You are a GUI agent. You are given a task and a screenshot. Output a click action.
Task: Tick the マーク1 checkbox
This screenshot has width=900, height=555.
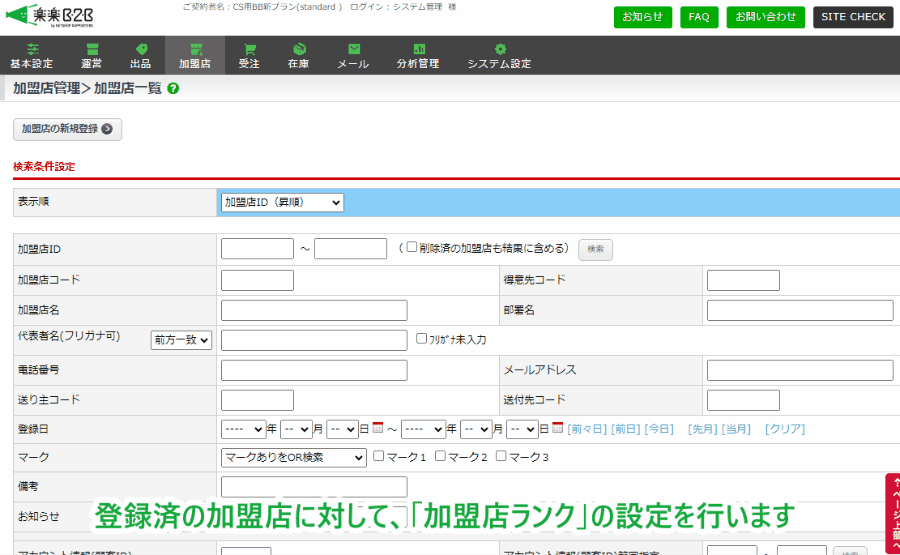click(x=379, y=457)
